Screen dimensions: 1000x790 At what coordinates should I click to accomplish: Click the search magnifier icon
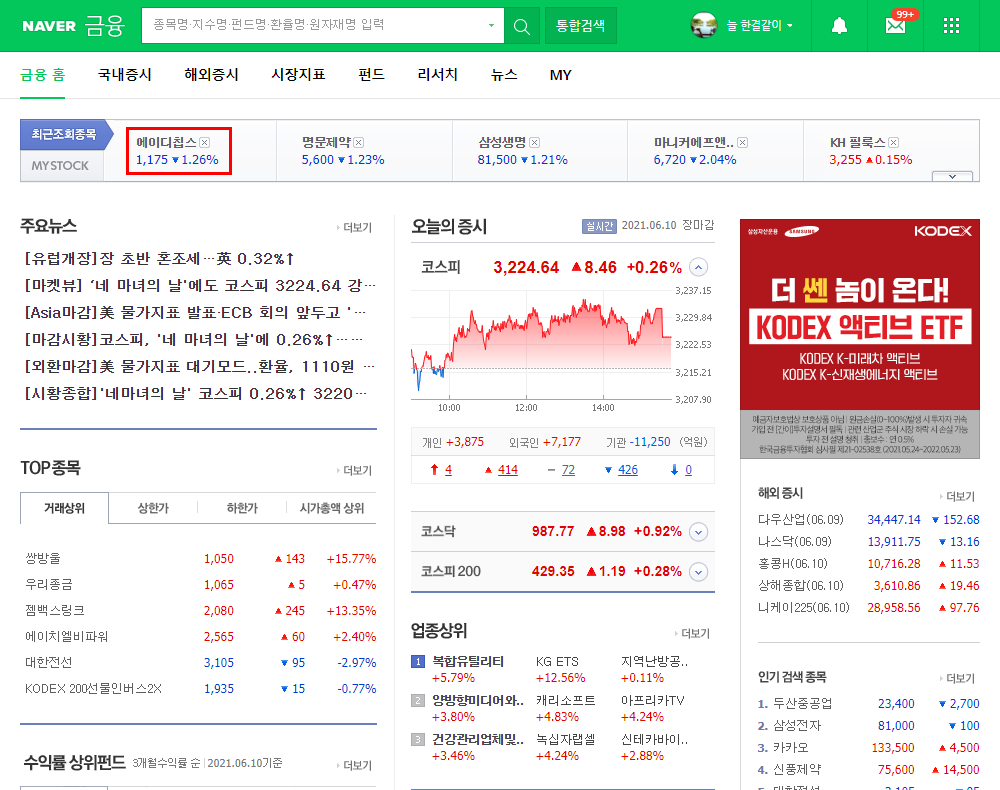[x=522, y=26]
